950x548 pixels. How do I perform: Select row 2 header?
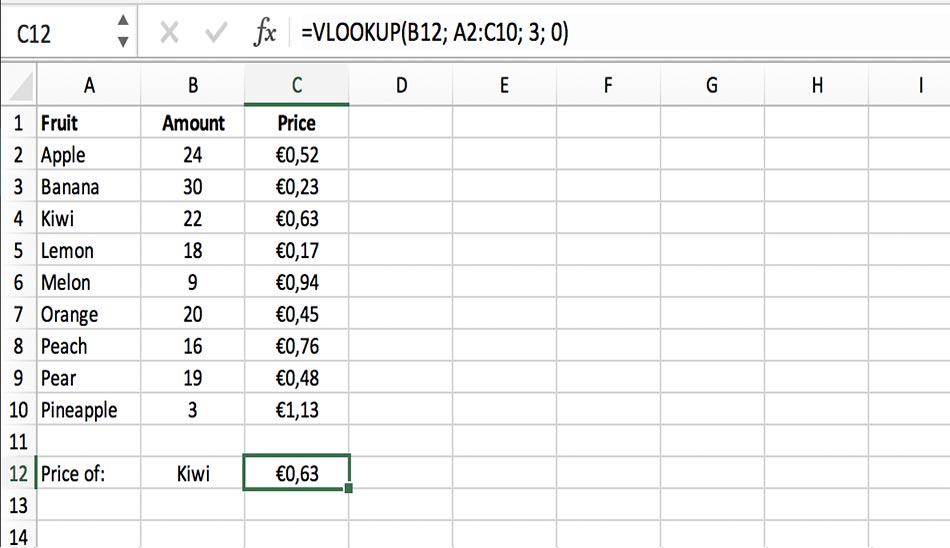[19, 155]
